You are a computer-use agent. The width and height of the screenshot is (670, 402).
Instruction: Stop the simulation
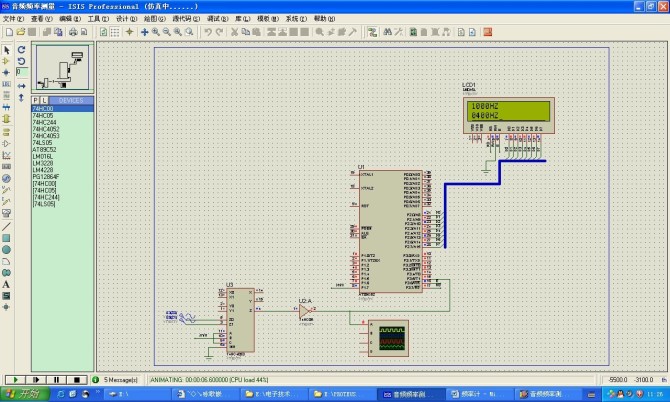[x=77, y=380]
